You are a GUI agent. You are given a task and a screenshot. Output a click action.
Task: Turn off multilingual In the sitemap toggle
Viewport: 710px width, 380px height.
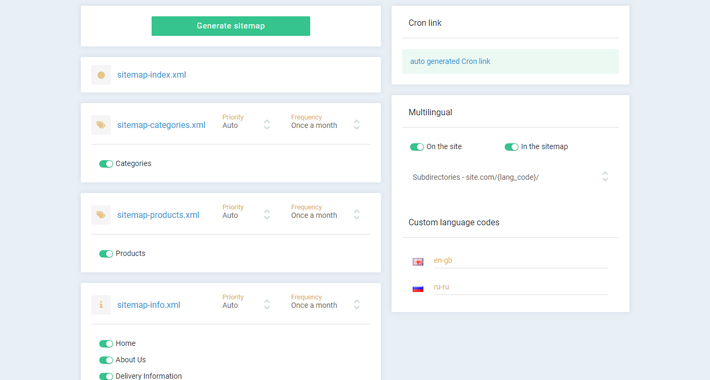511,147
